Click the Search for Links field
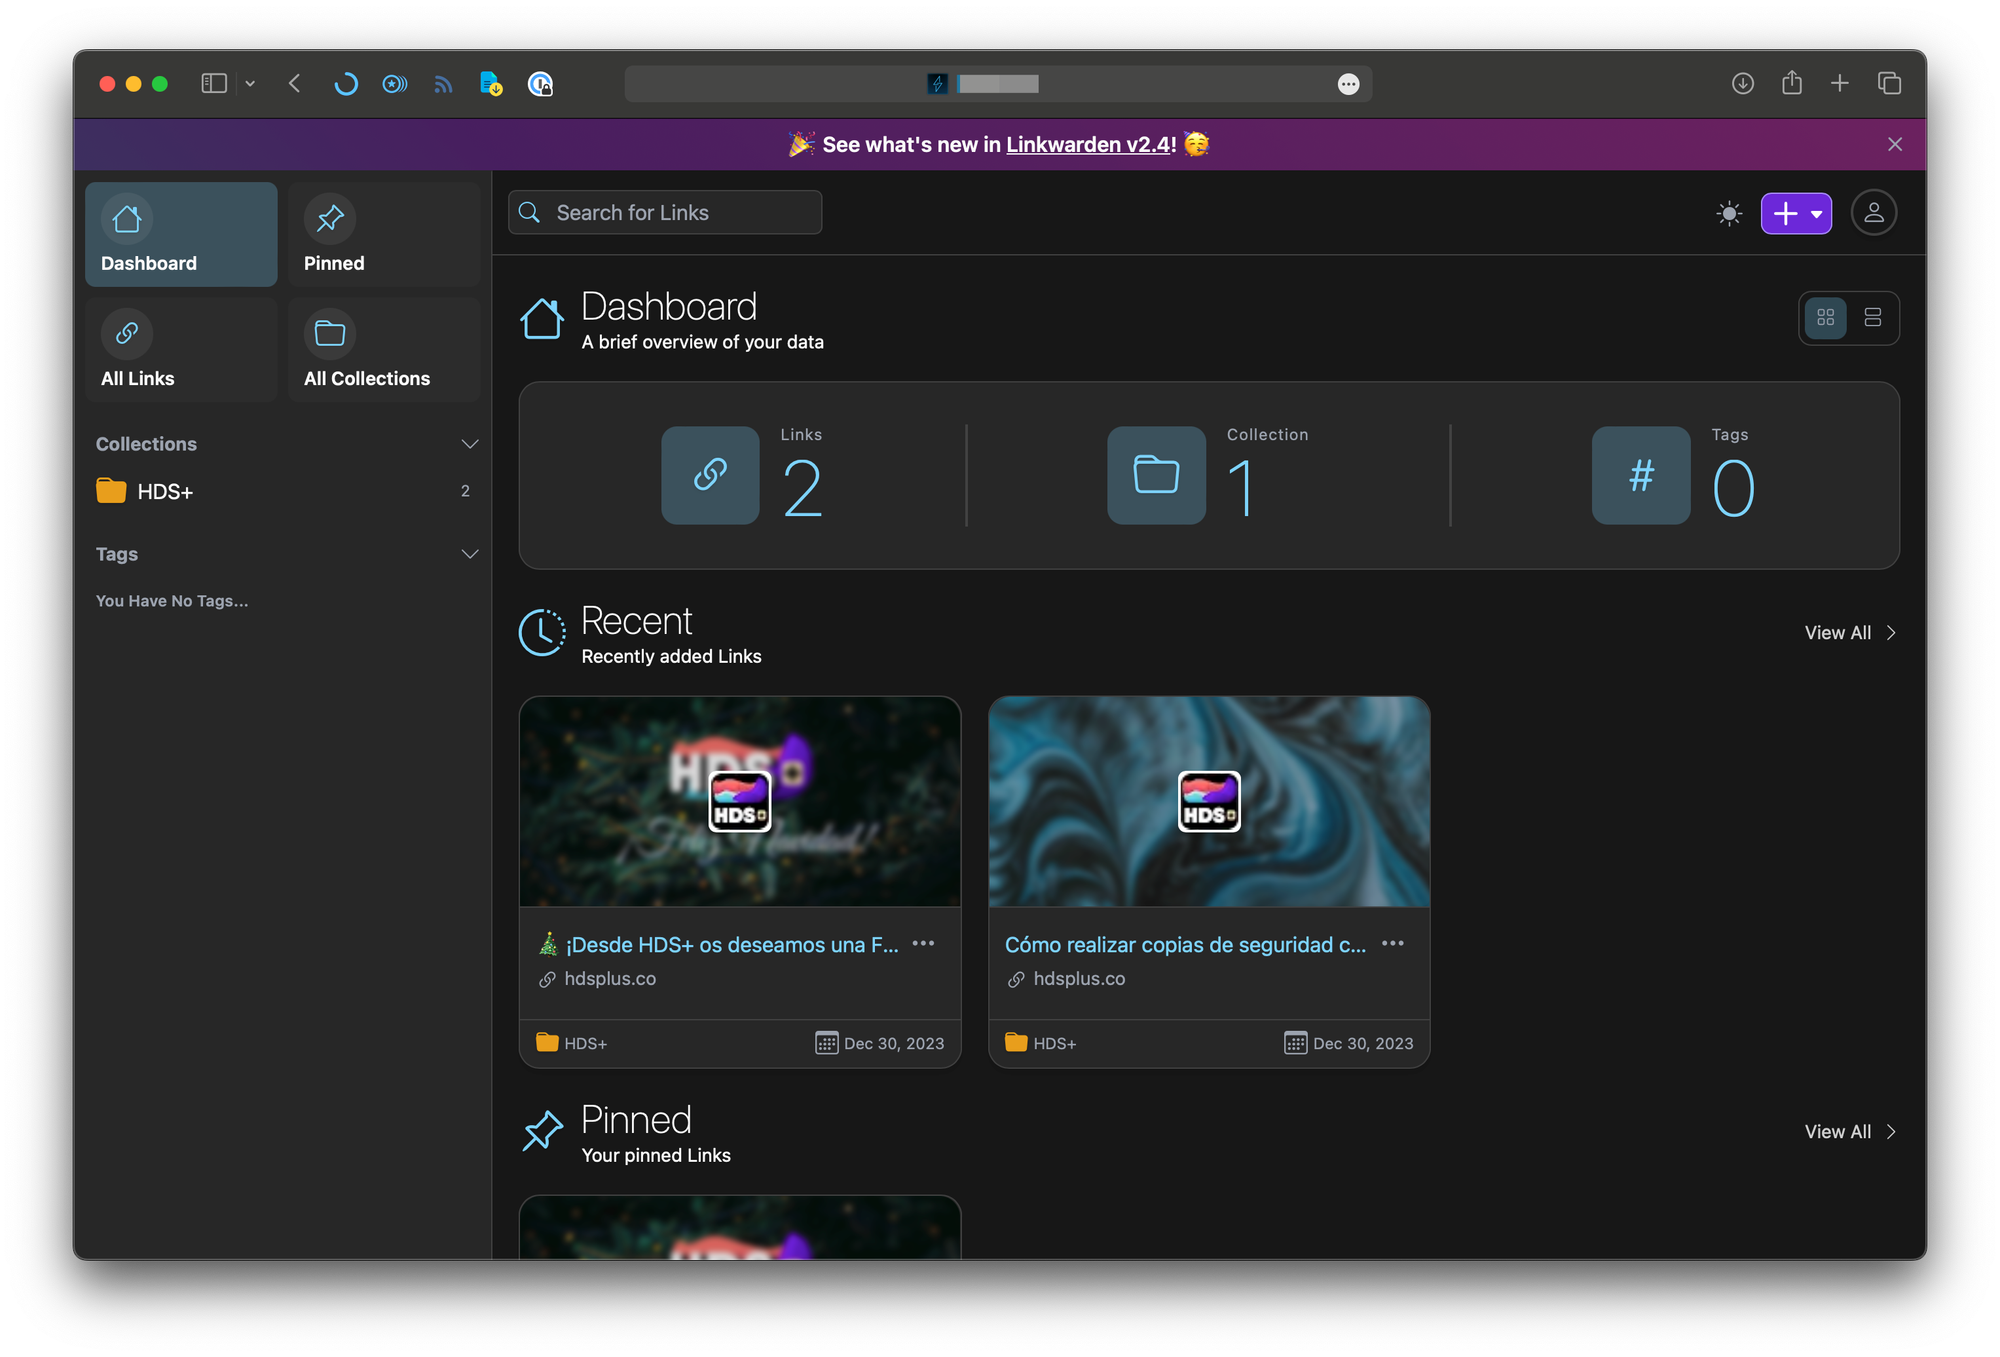This screenshot has width=2000, height=1357. 665,213
